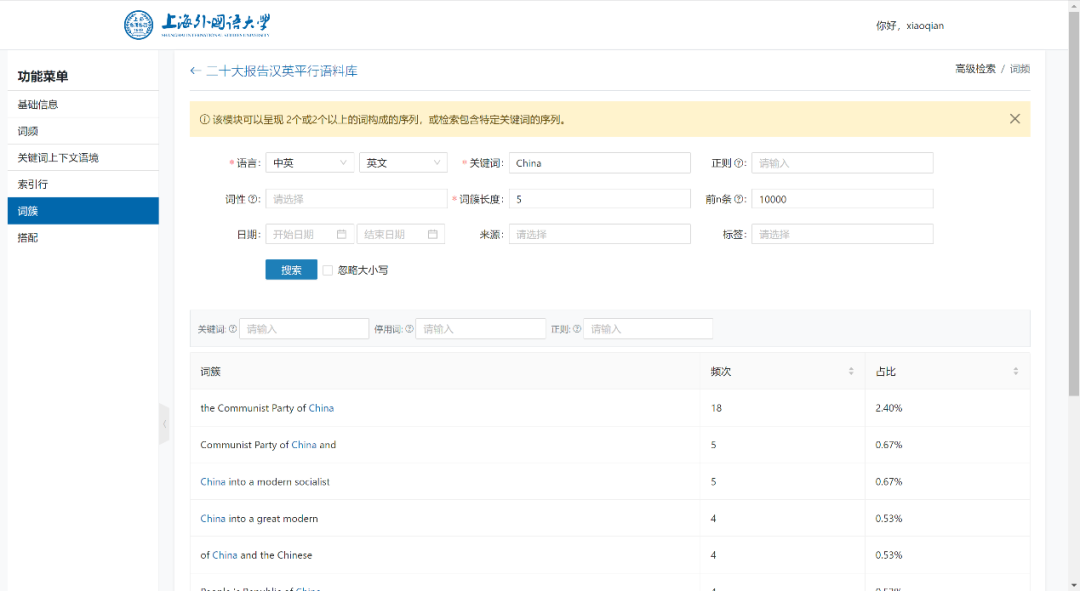Go back using the left arrow icon

click(x=196, y=71)
